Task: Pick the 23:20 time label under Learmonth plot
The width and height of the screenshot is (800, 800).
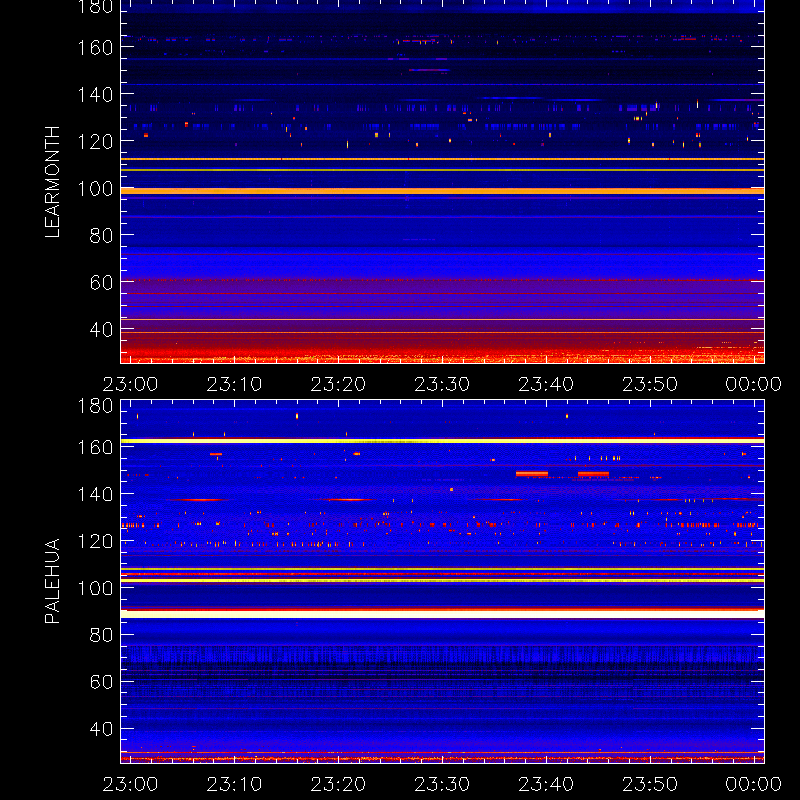Action: (x=338, y=384)
